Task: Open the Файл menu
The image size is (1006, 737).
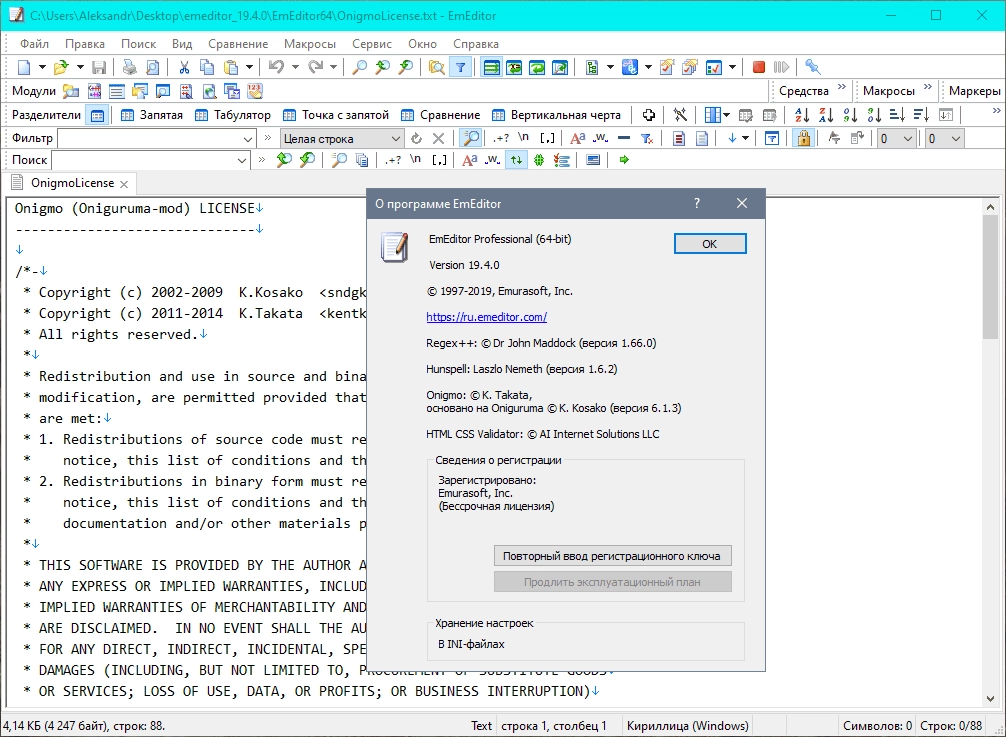Action: click(x=35, y=44)
